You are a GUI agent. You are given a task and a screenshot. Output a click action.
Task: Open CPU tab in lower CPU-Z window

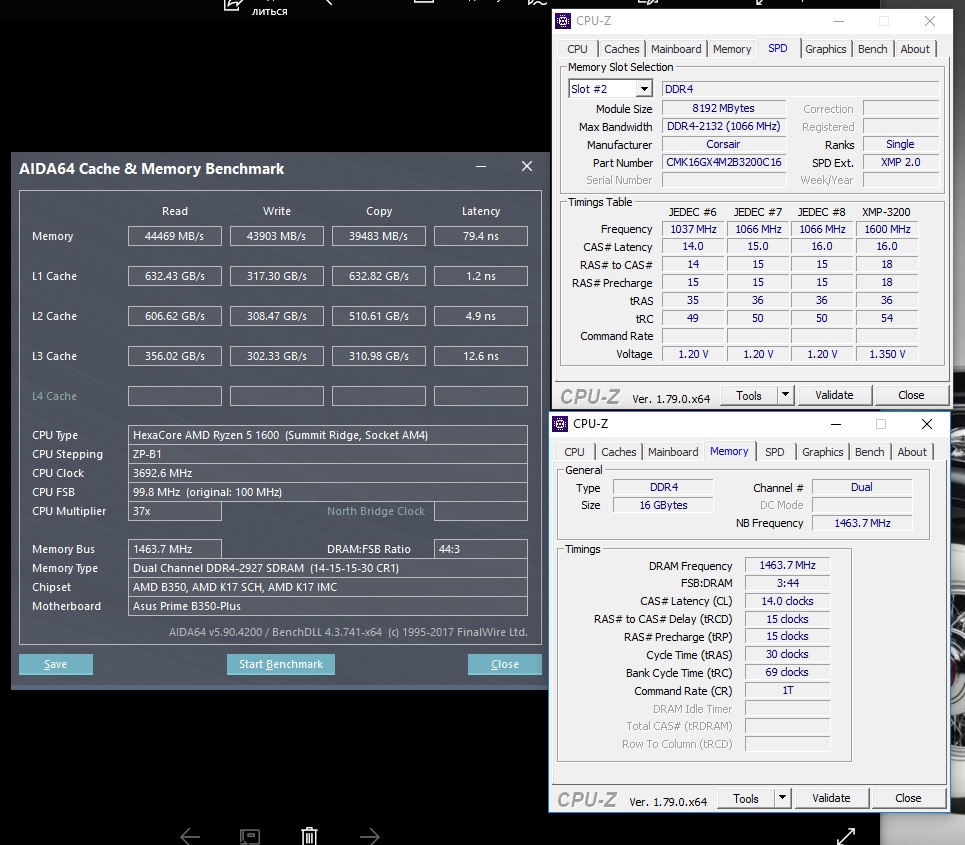574,452
